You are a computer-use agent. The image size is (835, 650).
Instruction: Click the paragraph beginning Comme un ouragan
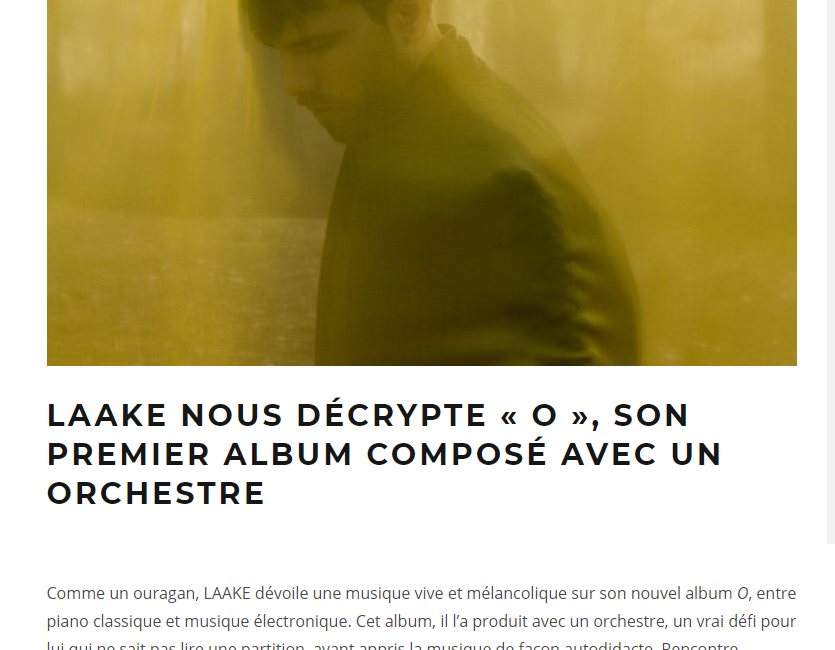pyautogui.click(x=422, y=620)
